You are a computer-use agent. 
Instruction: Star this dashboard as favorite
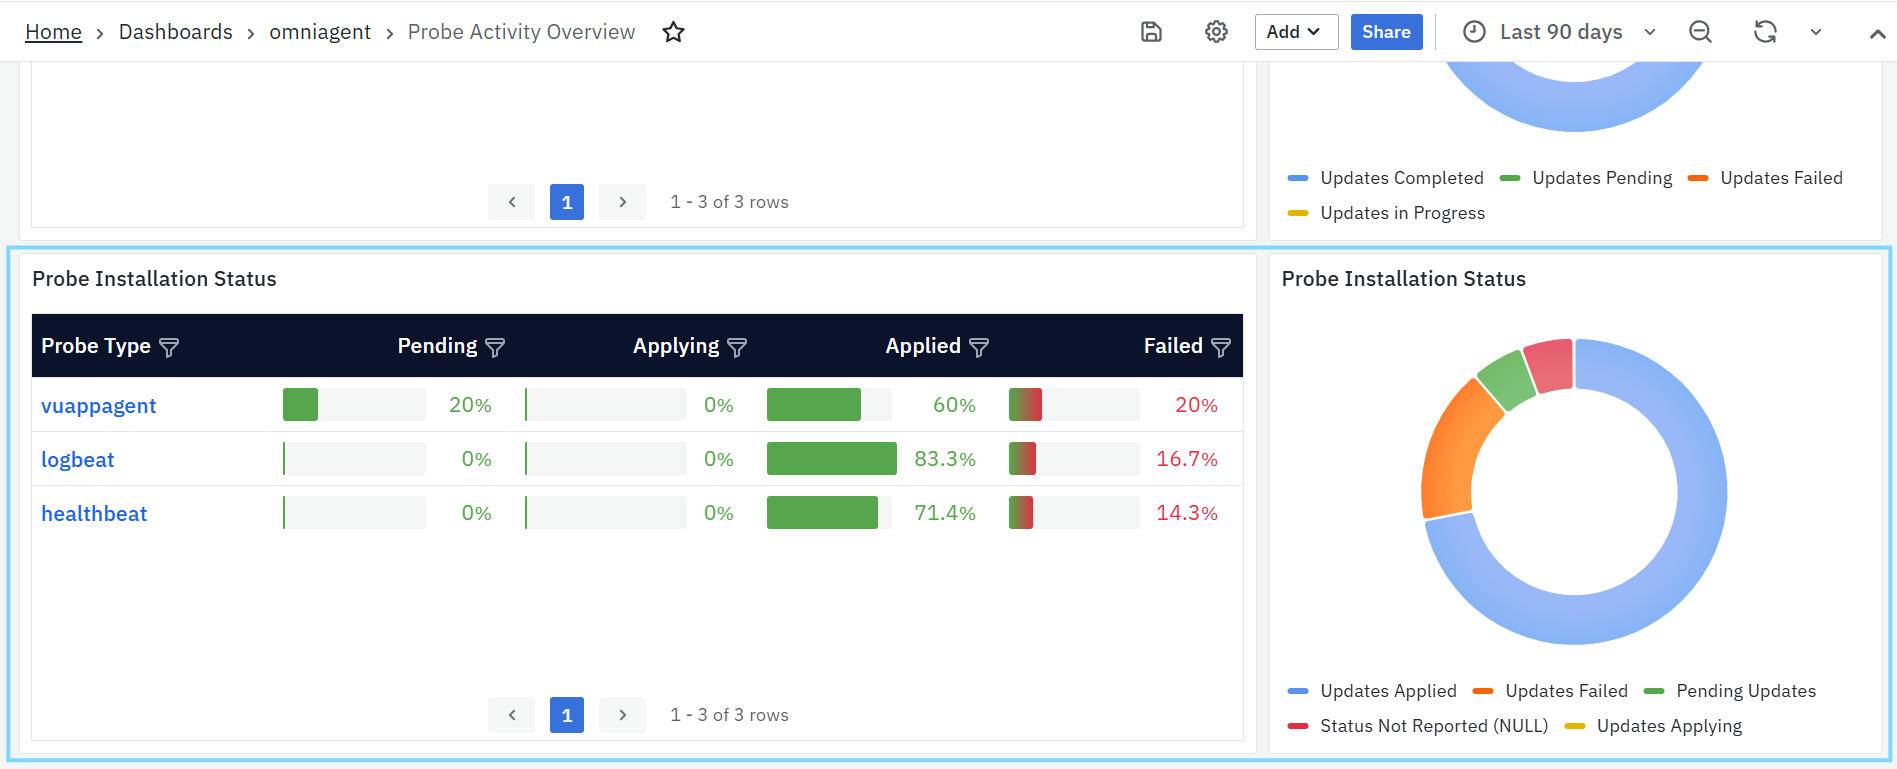tap(673, 32)
